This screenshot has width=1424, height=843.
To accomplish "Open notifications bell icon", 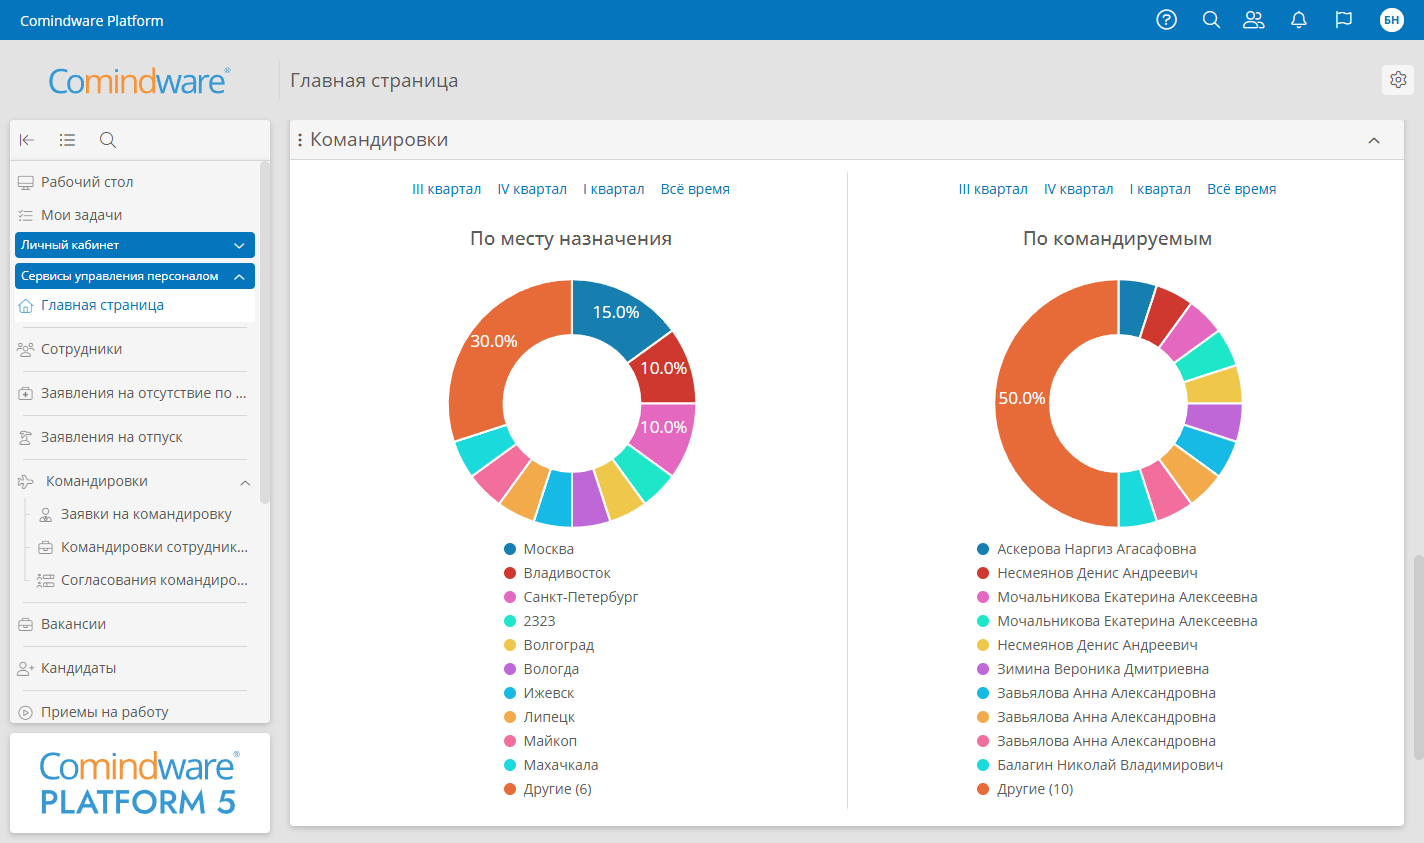I will tap(1299, 20).
